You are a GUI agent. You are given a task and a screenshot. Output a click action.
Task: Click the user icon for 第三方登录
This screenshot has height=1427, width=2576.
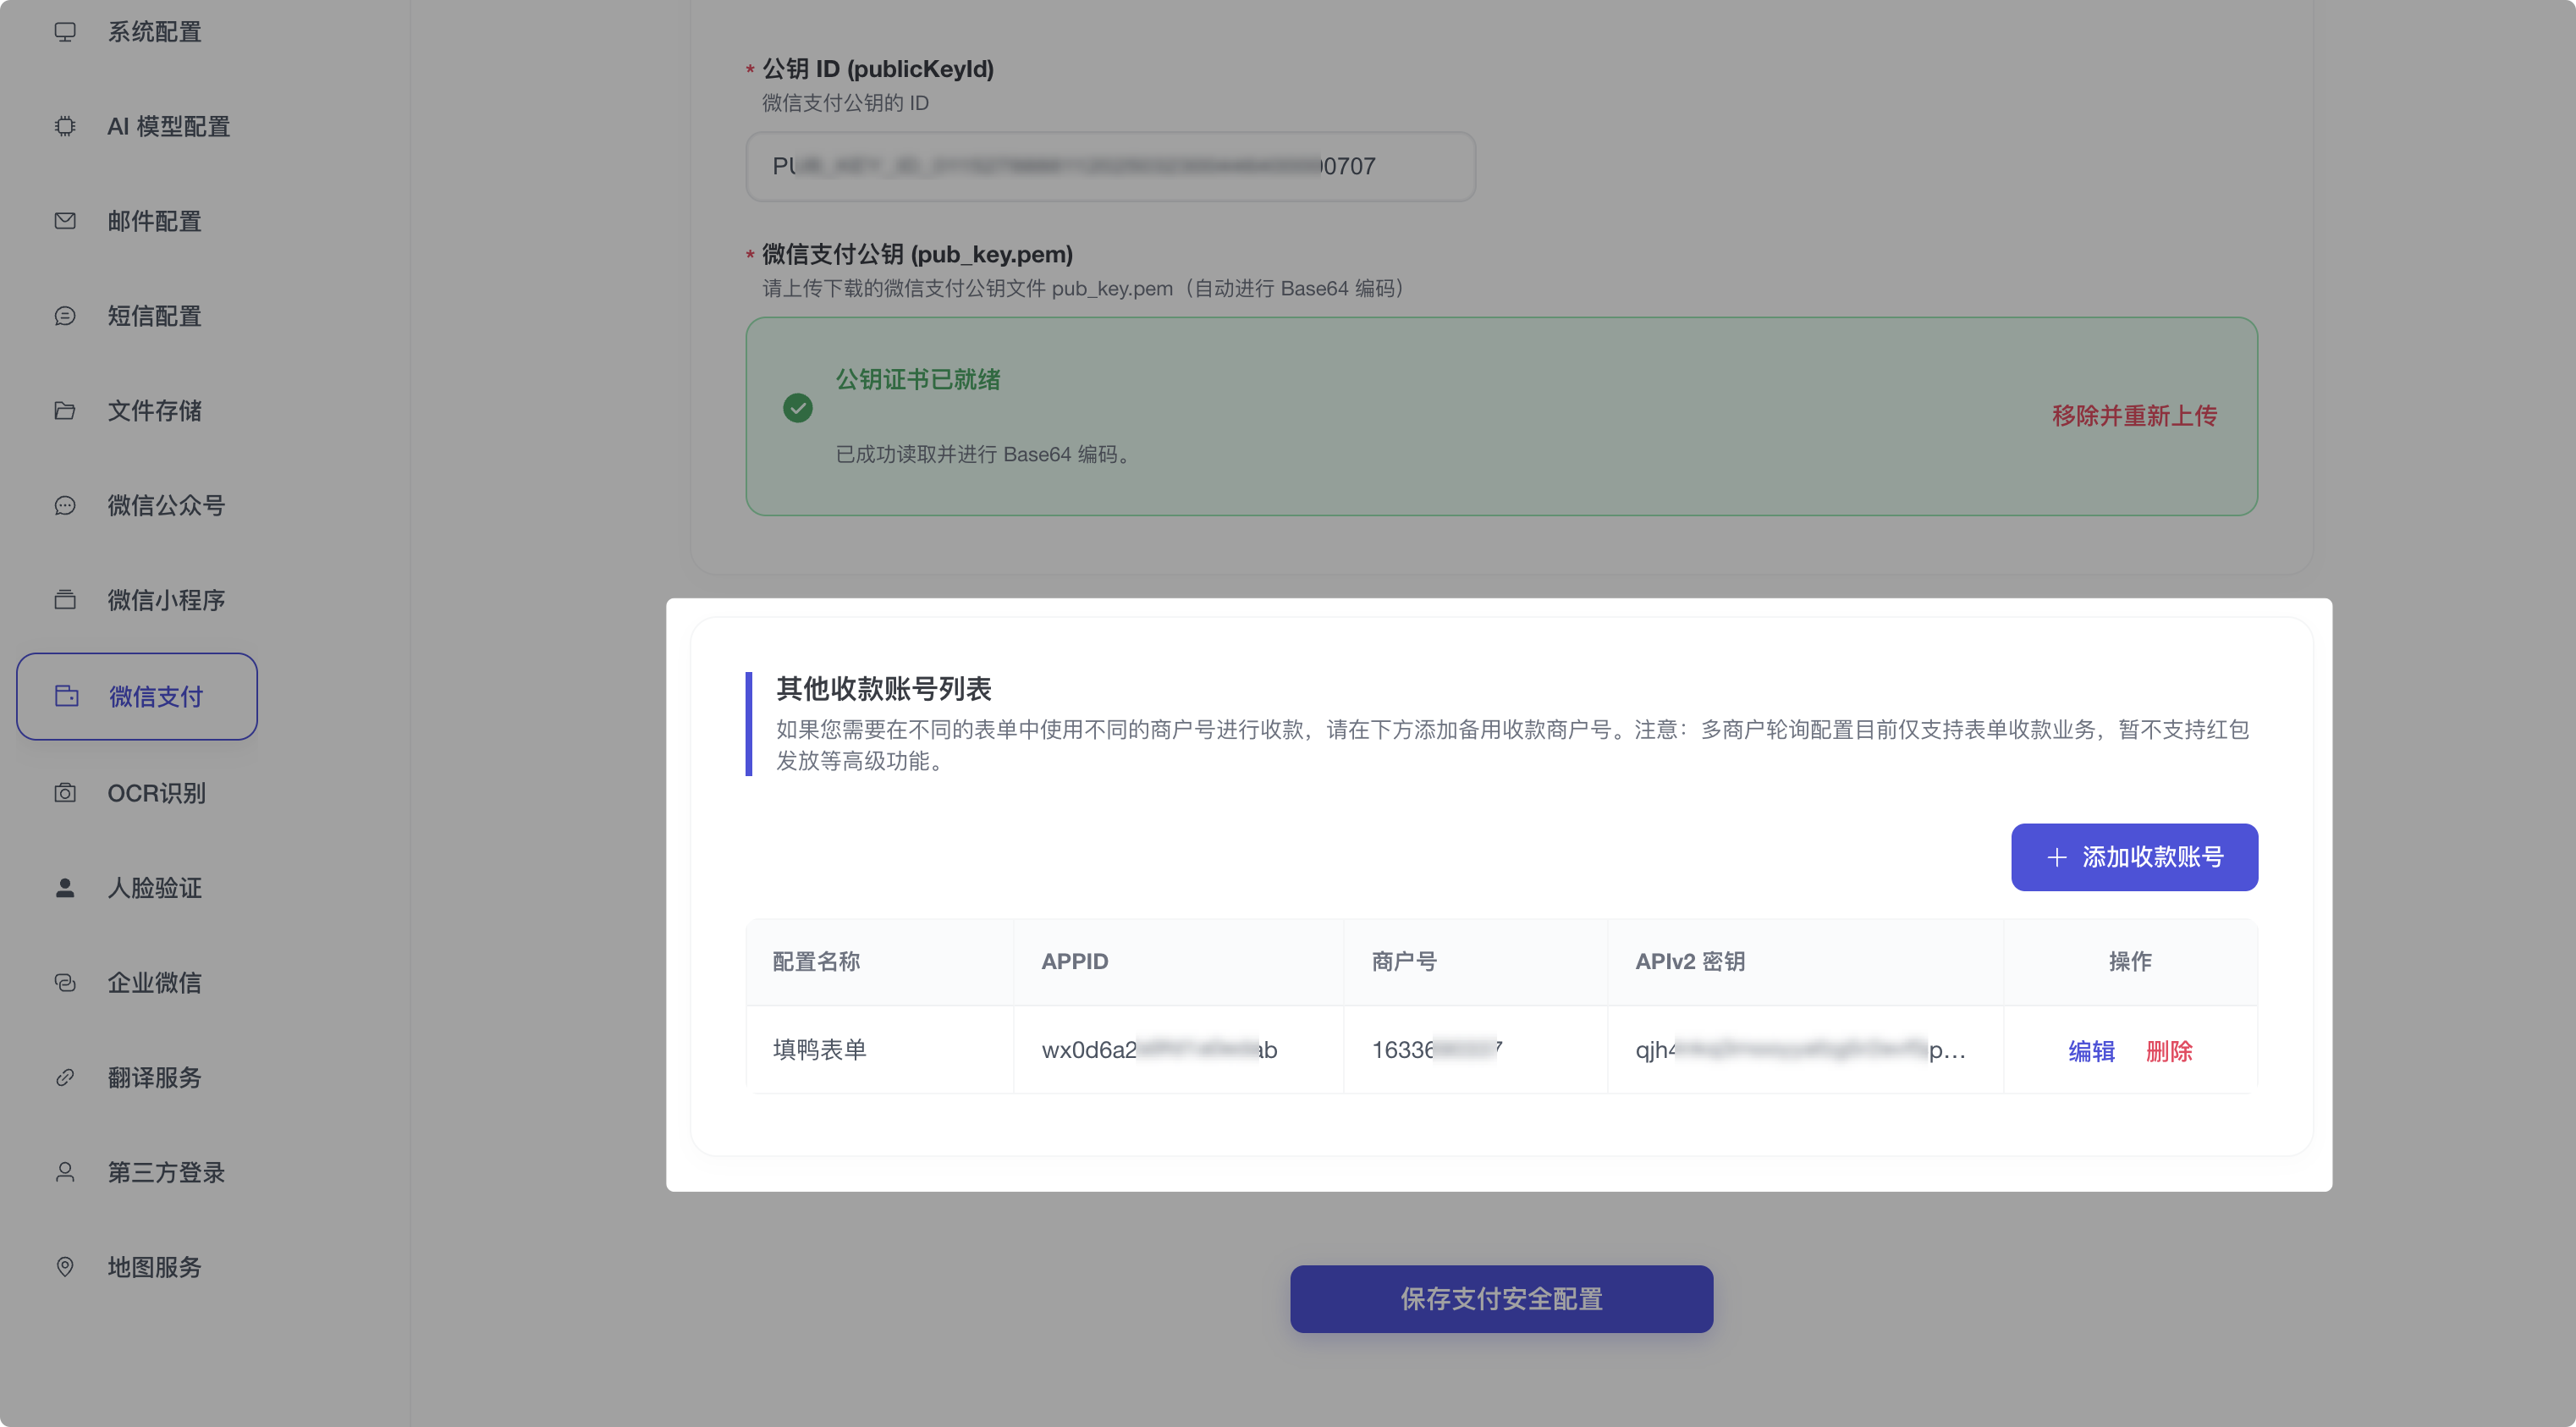point(65,1172)
